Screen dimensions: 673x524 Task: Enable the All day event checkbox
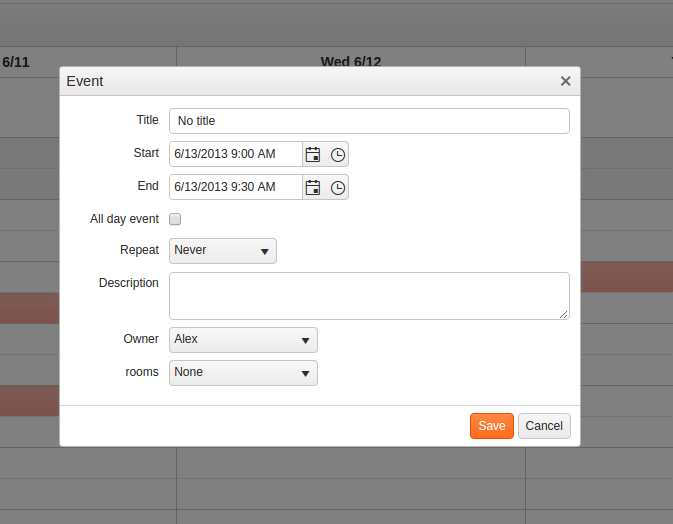[175, 219]
